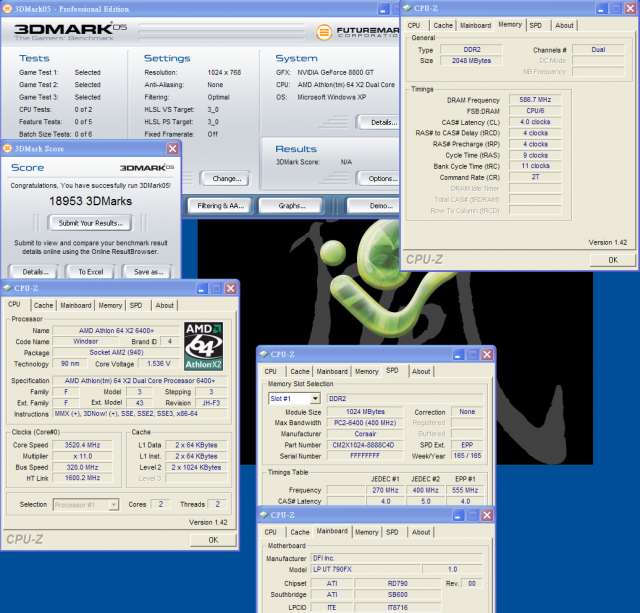The height and width of the screenshot is (613, 640).
Task: Click the Manufacturer Corsair field
Action: click(x=365, y=433)
